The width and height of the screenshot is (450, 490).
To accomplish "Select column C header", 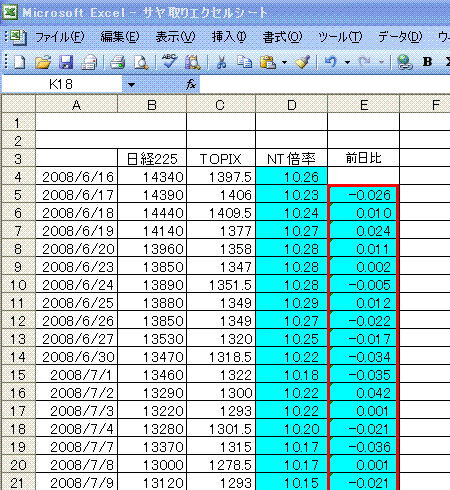I will (x=221, y=105).
